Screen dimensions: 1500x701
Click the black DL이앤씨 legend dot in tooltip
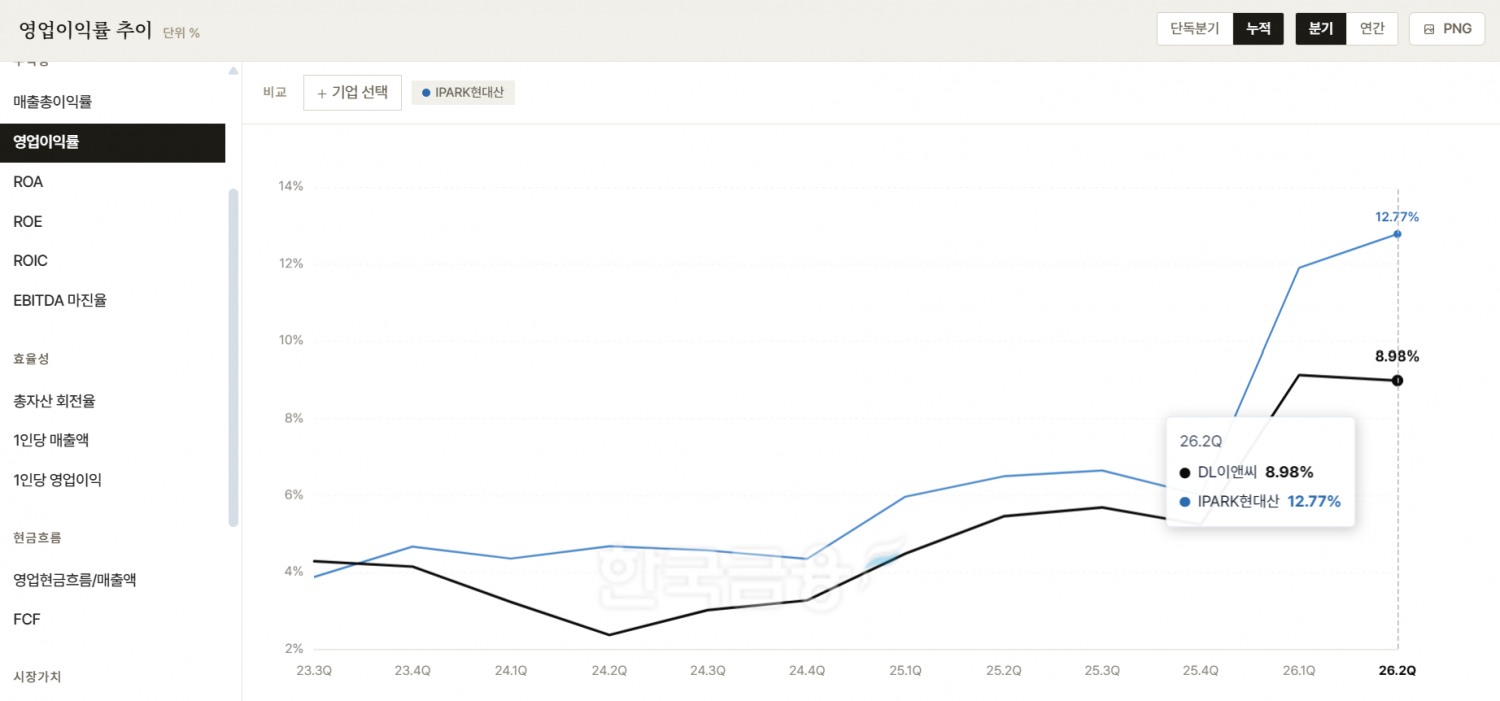pos(1185,473)
